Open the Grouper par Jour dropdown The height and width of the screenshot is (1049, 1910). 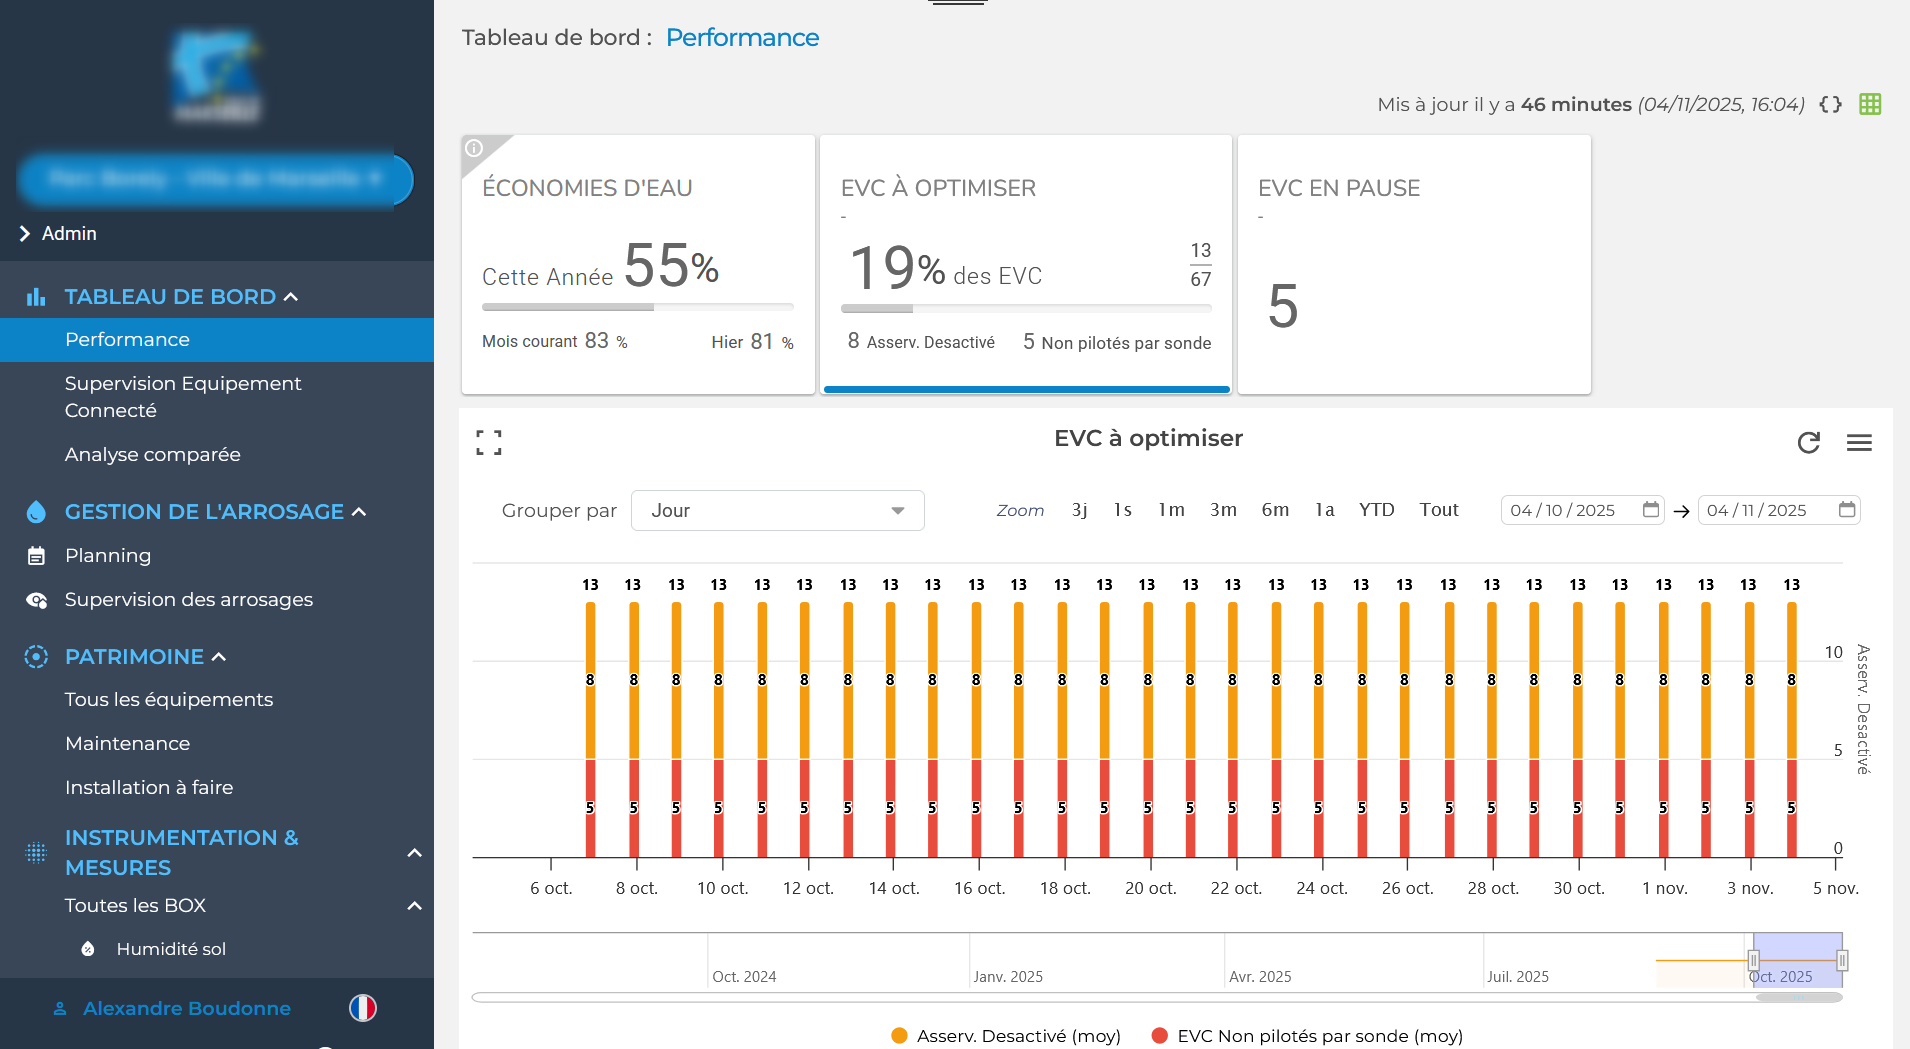point(777,510)
